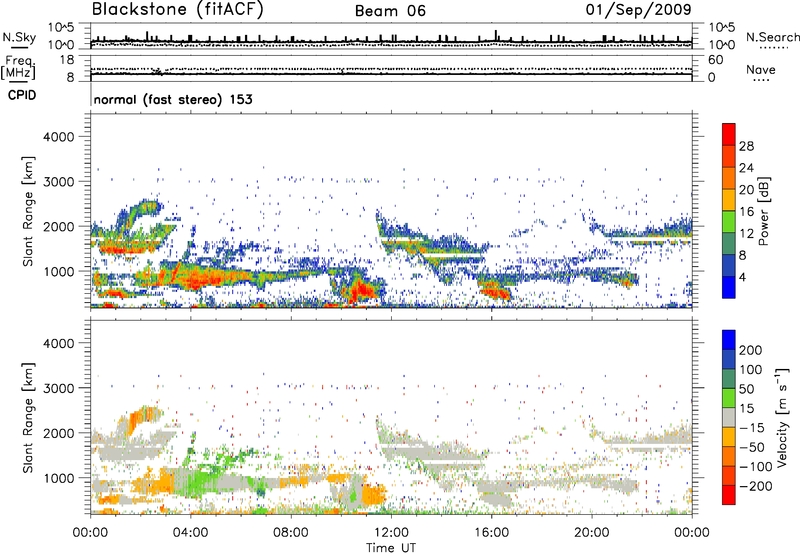The height and width of the screenshot is (554, 800).
Task: Click the power panel 'Slant Range [km]' label
Action: 28,211
